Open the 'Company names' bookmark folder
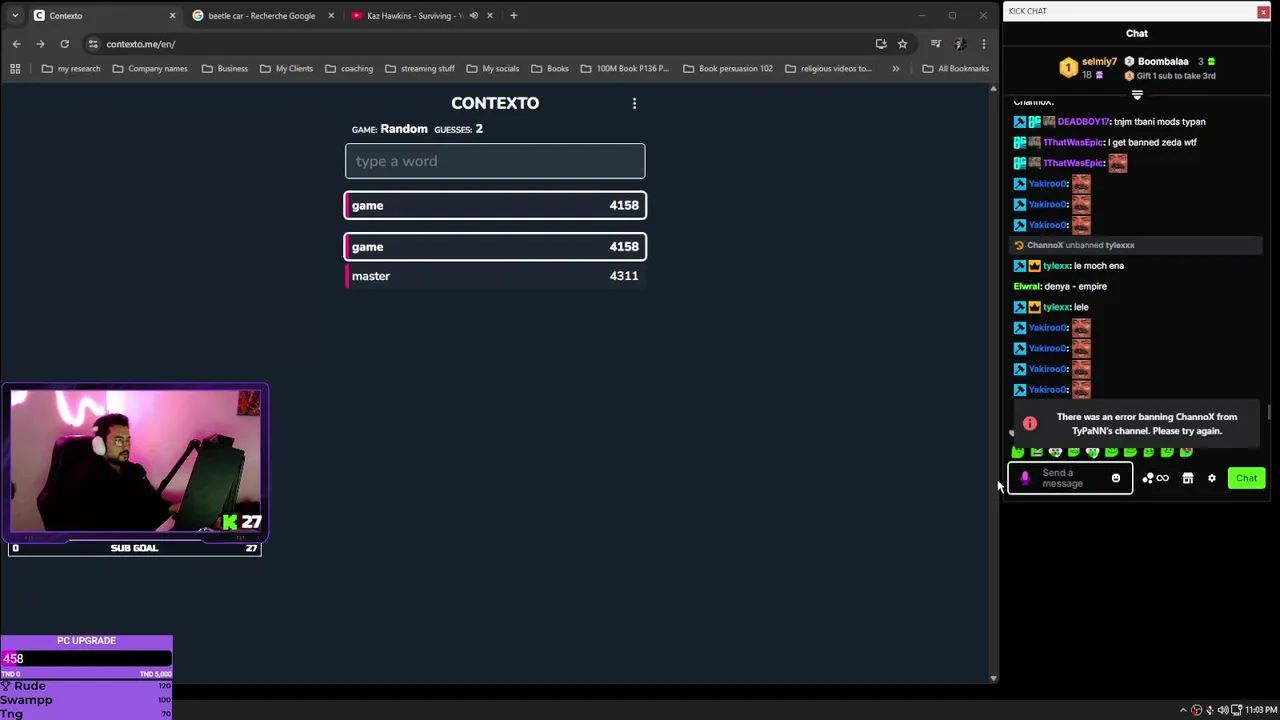1280x720 pixels. tap(149, 69)
